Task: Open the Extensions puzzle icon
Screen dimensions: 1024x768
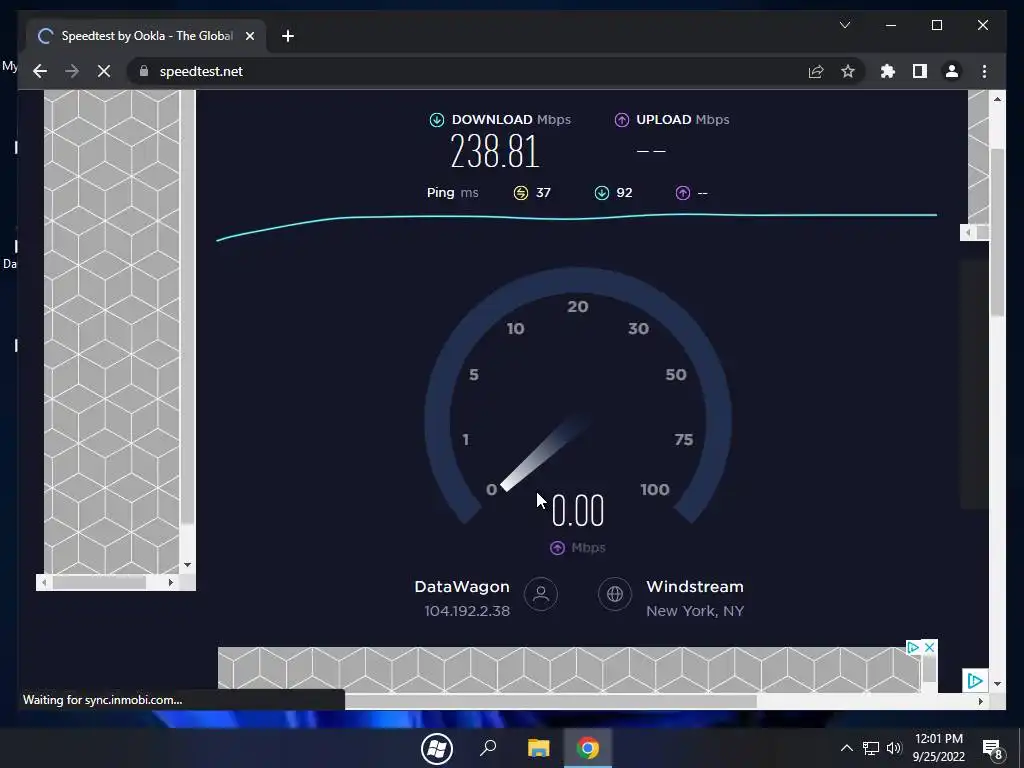Action: click(x=888, y=71)
